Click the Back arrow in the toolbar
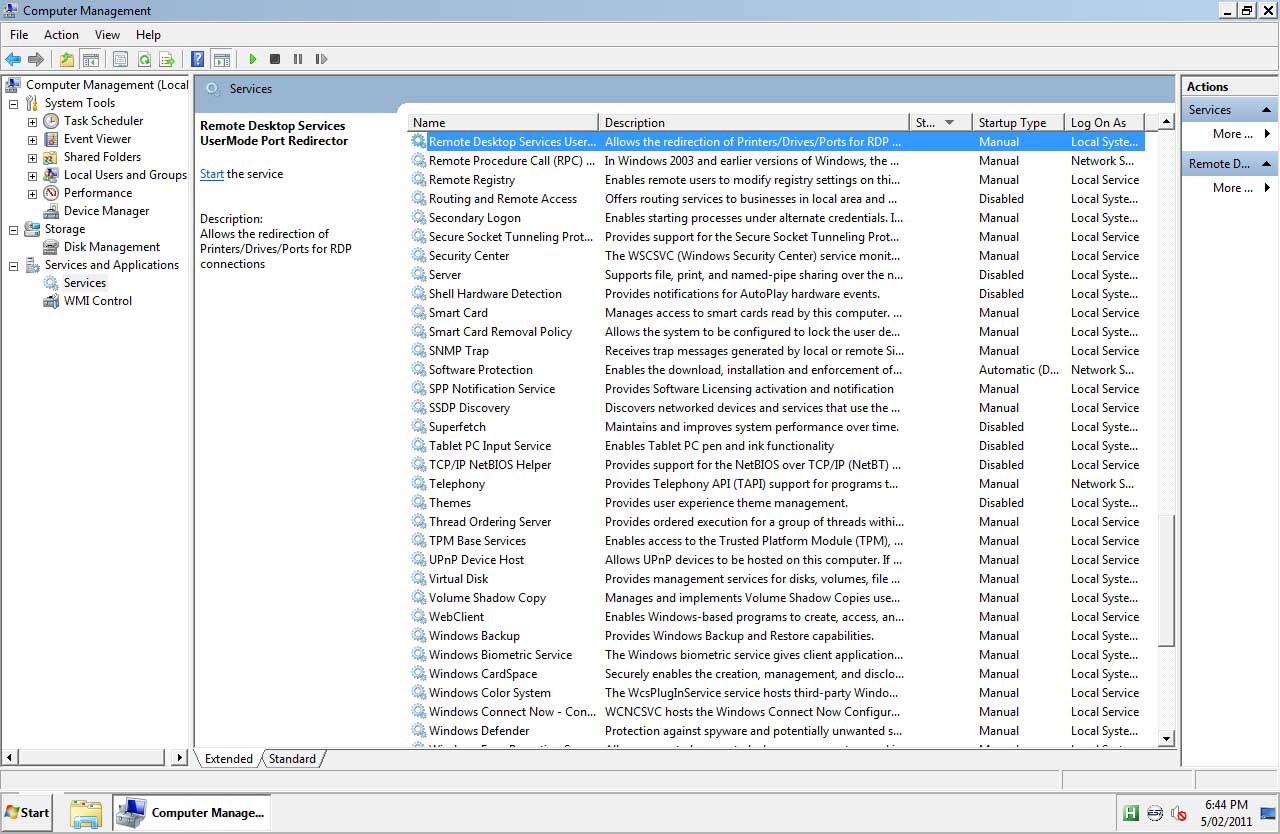This screenshot has width=1280, height=834. (13, 59)
